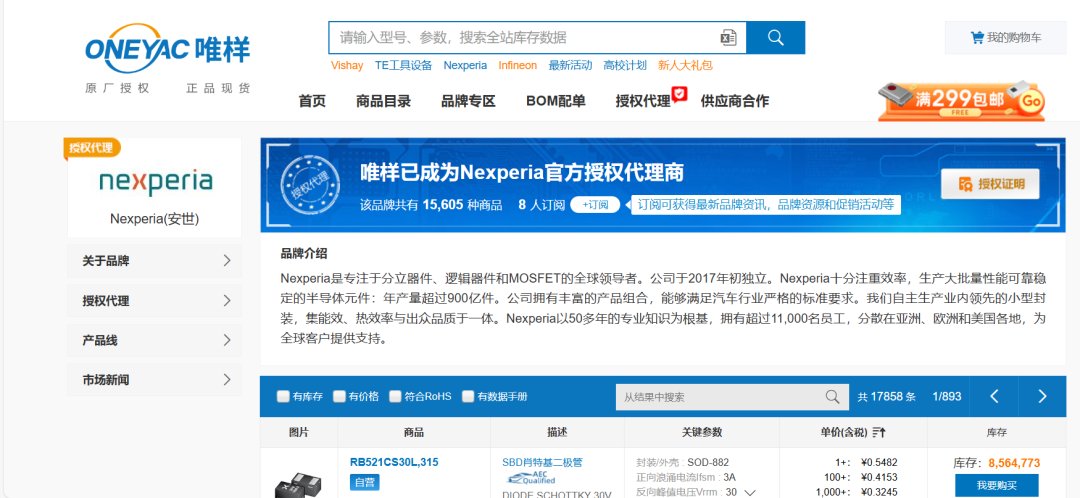Click the 描述 column header

click(x=557, y=433)
